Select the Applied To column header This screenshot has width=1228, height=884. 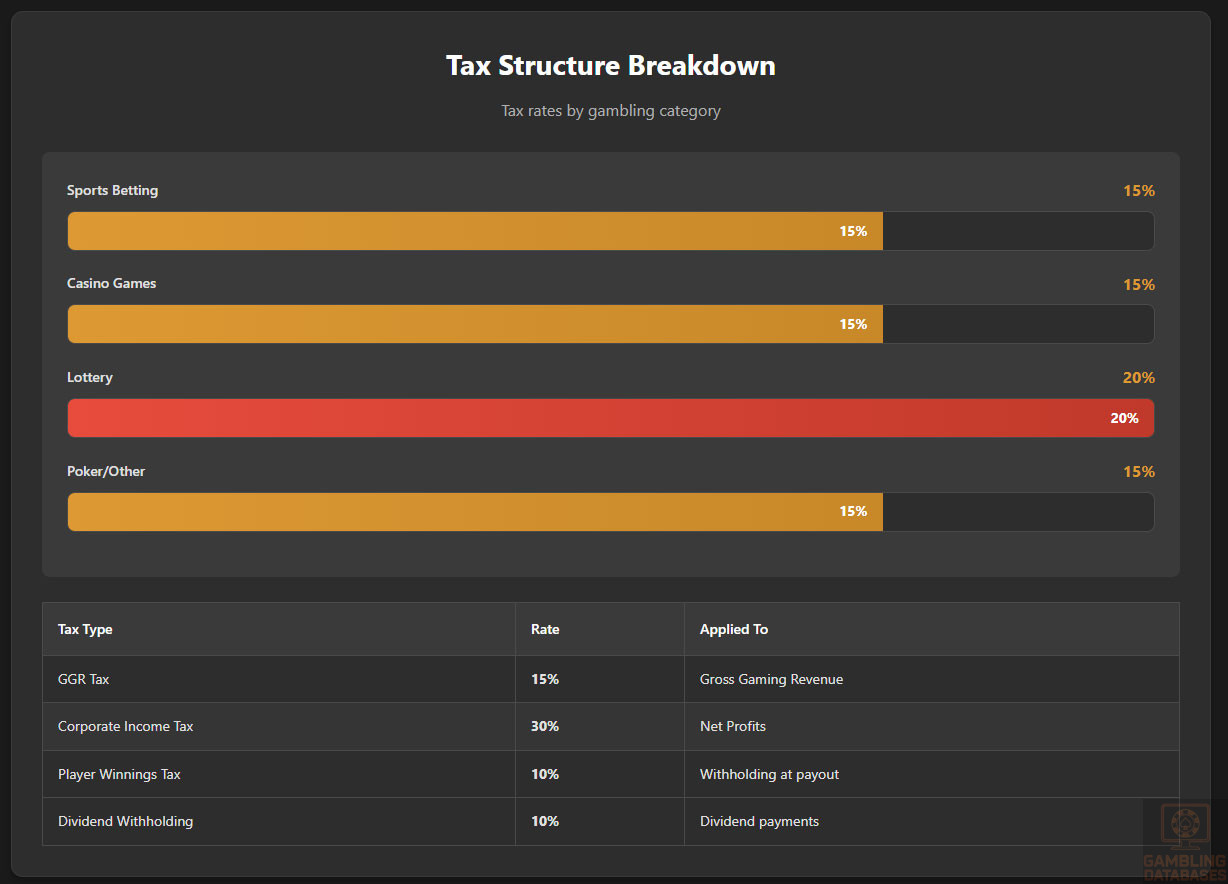[x=734, y=629]
